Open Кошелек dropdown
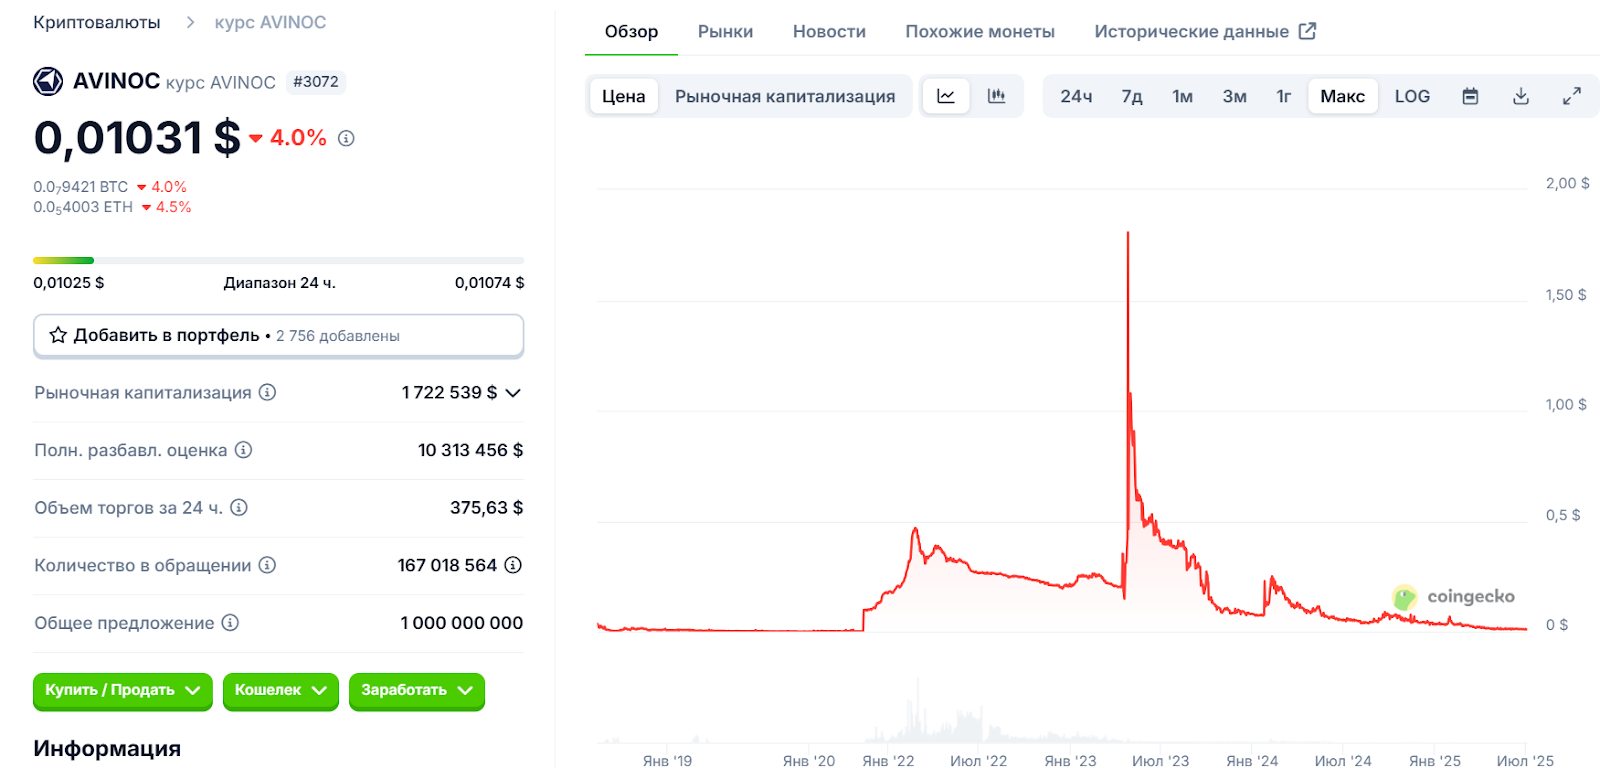1600x768 pixels. (x=281, y=691)
